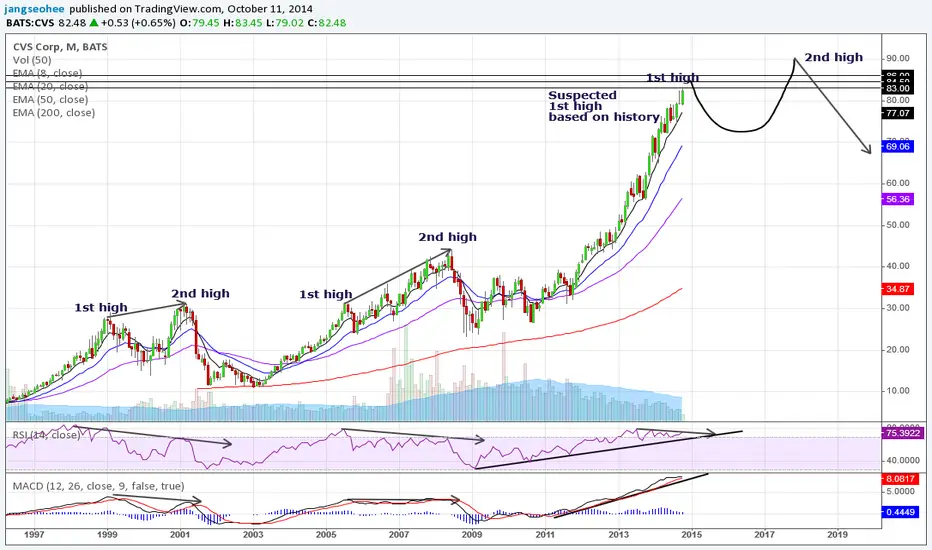Click the 83.00 horizontal line price tag
Screen dimensions: 932x550
898,88
